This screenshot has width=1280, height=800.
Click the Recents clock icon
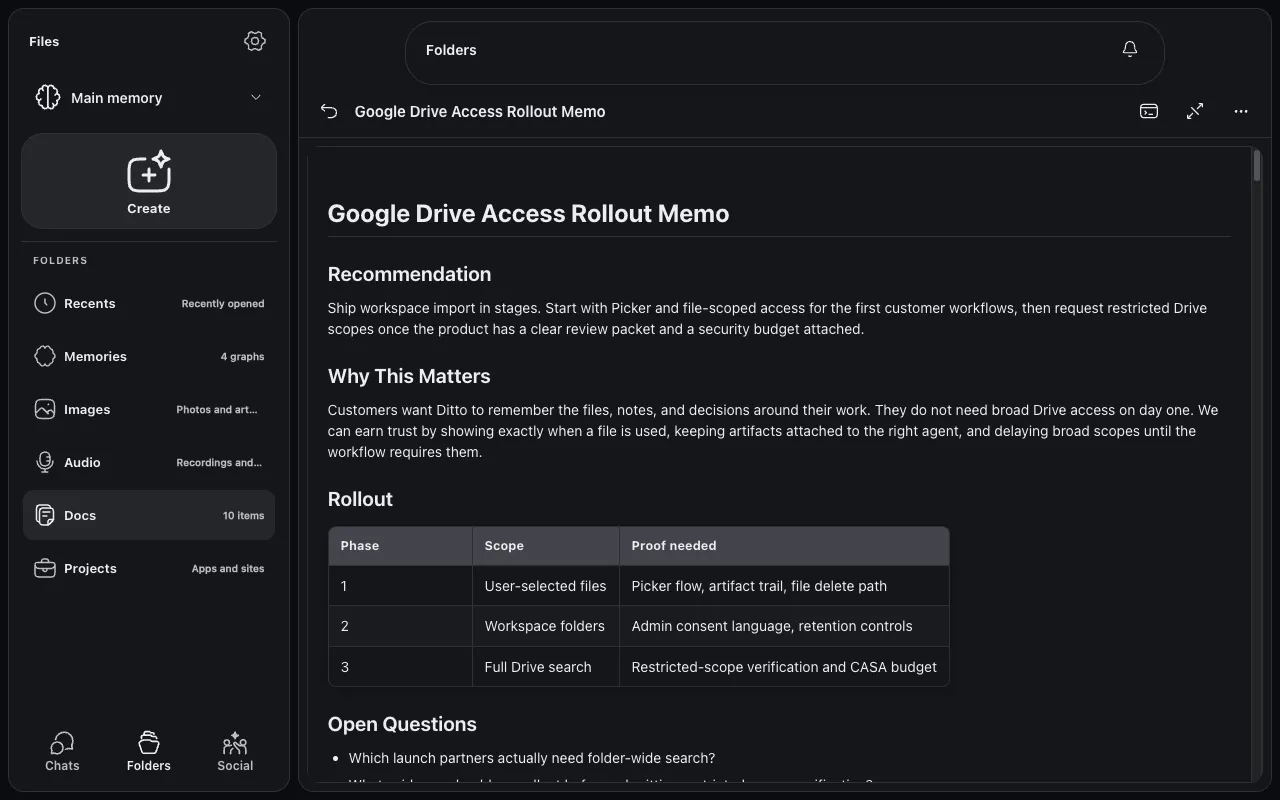coord(45,303)
